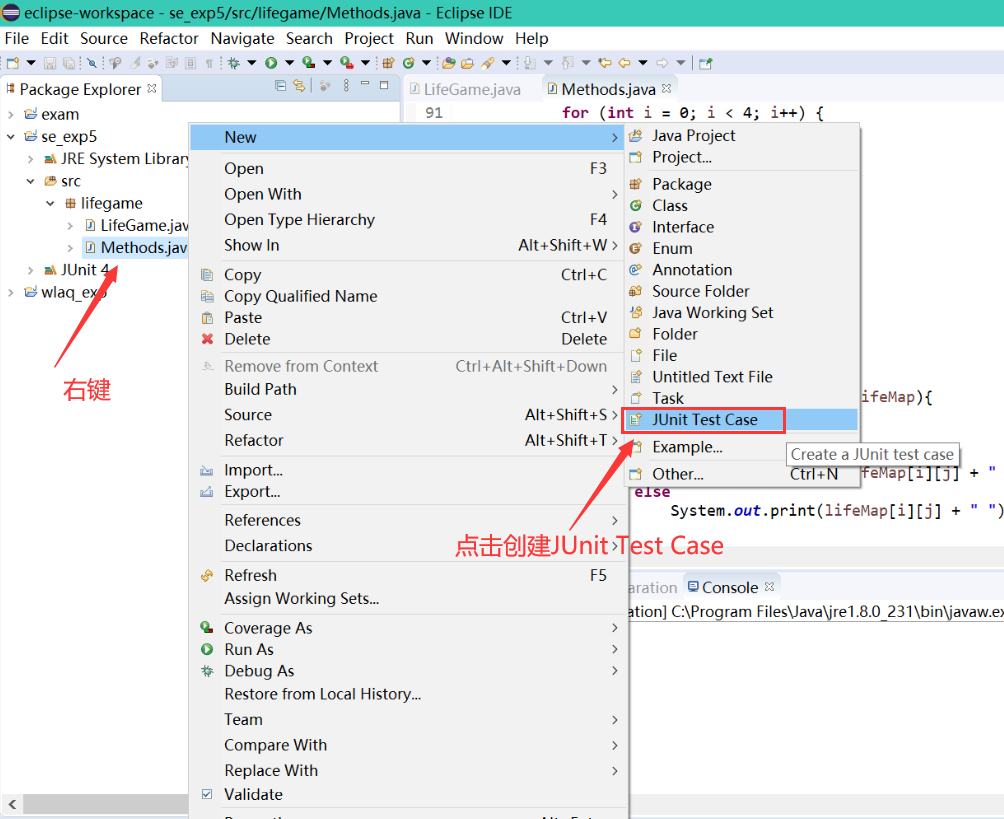The image size is (1004, 819).
Task: Open the Navigate menu
Action: [x=243, y=38]
